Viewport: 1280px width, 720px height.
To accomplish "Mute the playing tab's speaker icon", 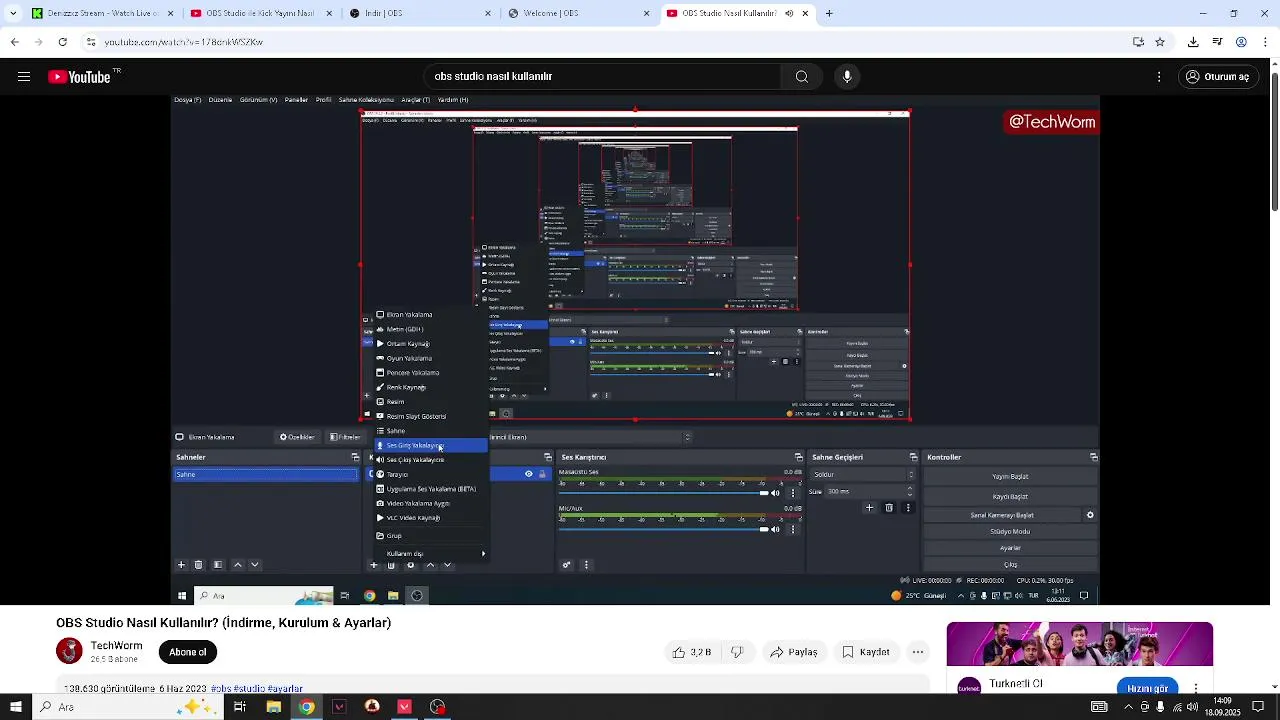I will 789,14.
